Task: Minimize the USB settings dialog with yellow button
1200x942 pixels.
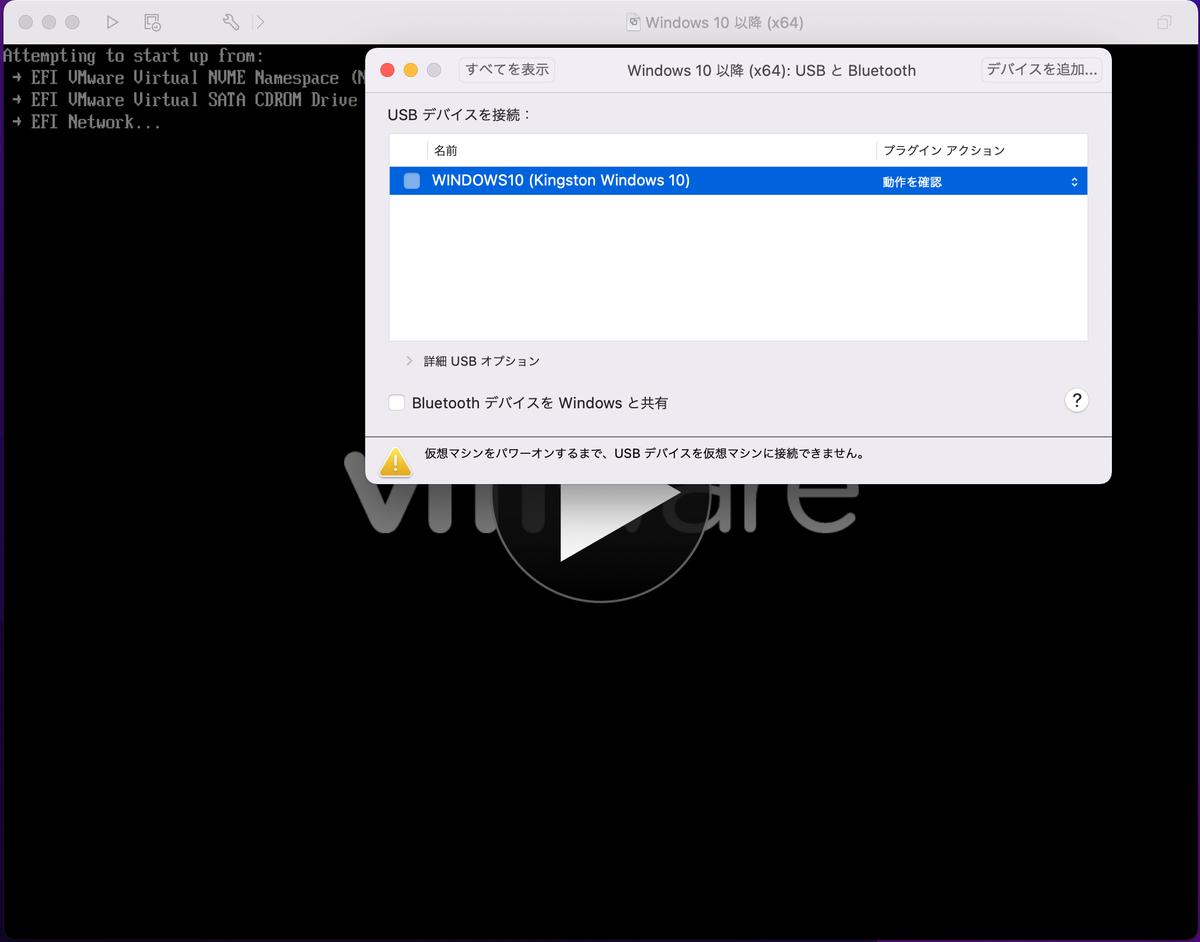Action: pos(410,70)
